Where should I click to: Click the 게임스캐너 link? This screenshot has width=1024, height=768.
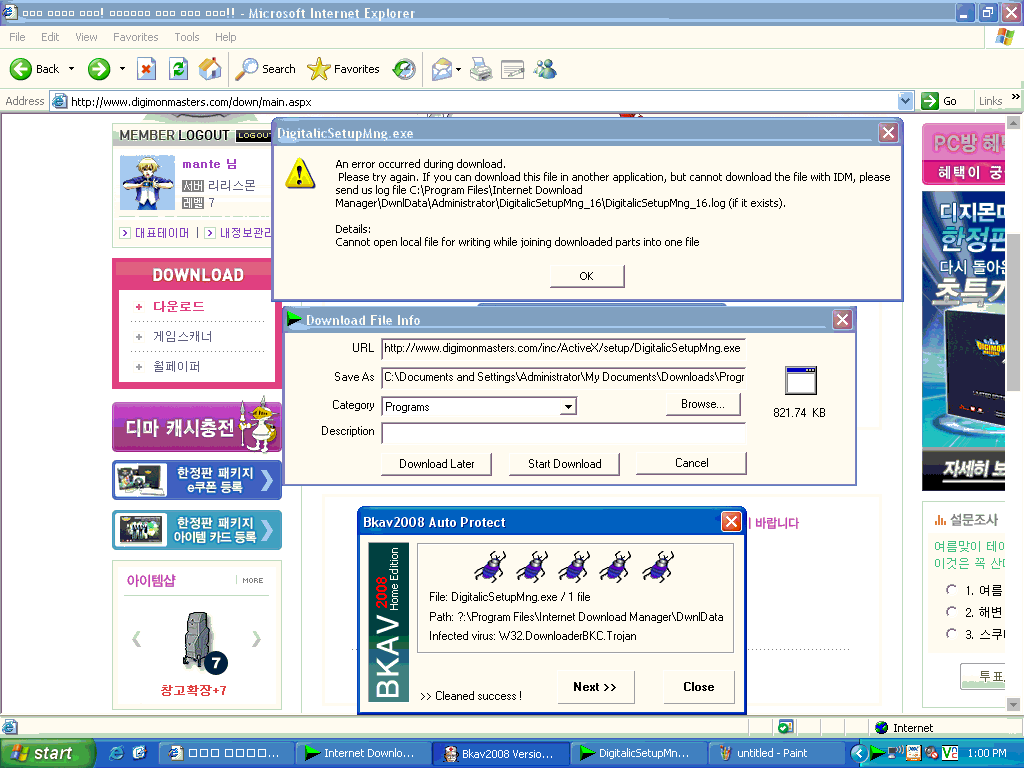pyautogui.click(x=182, y=336)
